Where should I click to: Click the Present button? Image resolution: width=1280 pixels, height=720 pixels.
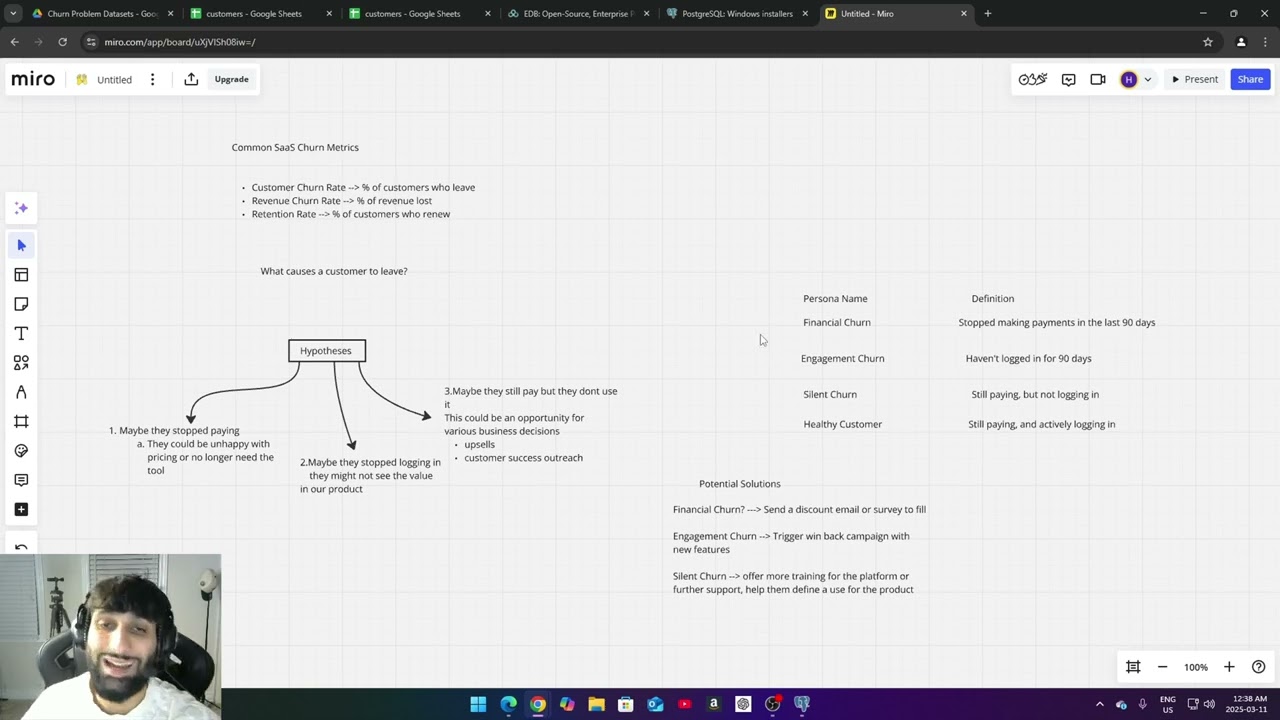[1195, 79]
